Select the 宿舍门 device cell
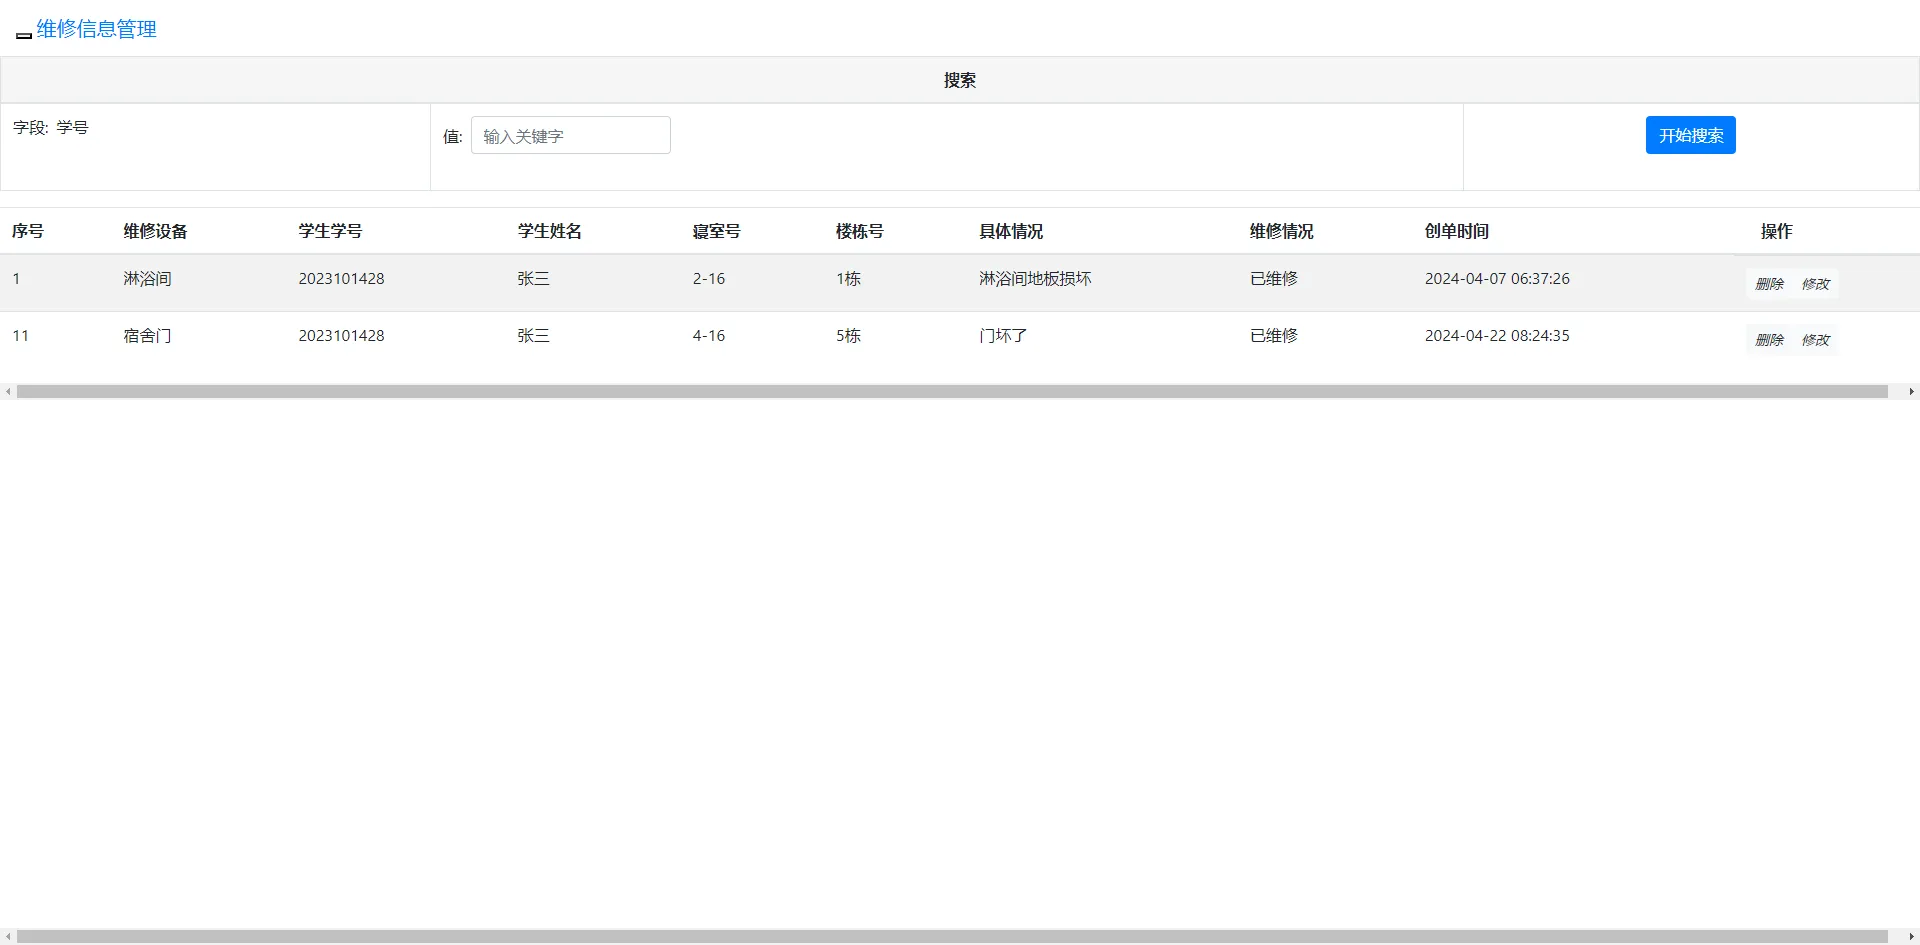The width and height of the screenshot is (1920, 945). pyautogui.click(x=147, y=336)
